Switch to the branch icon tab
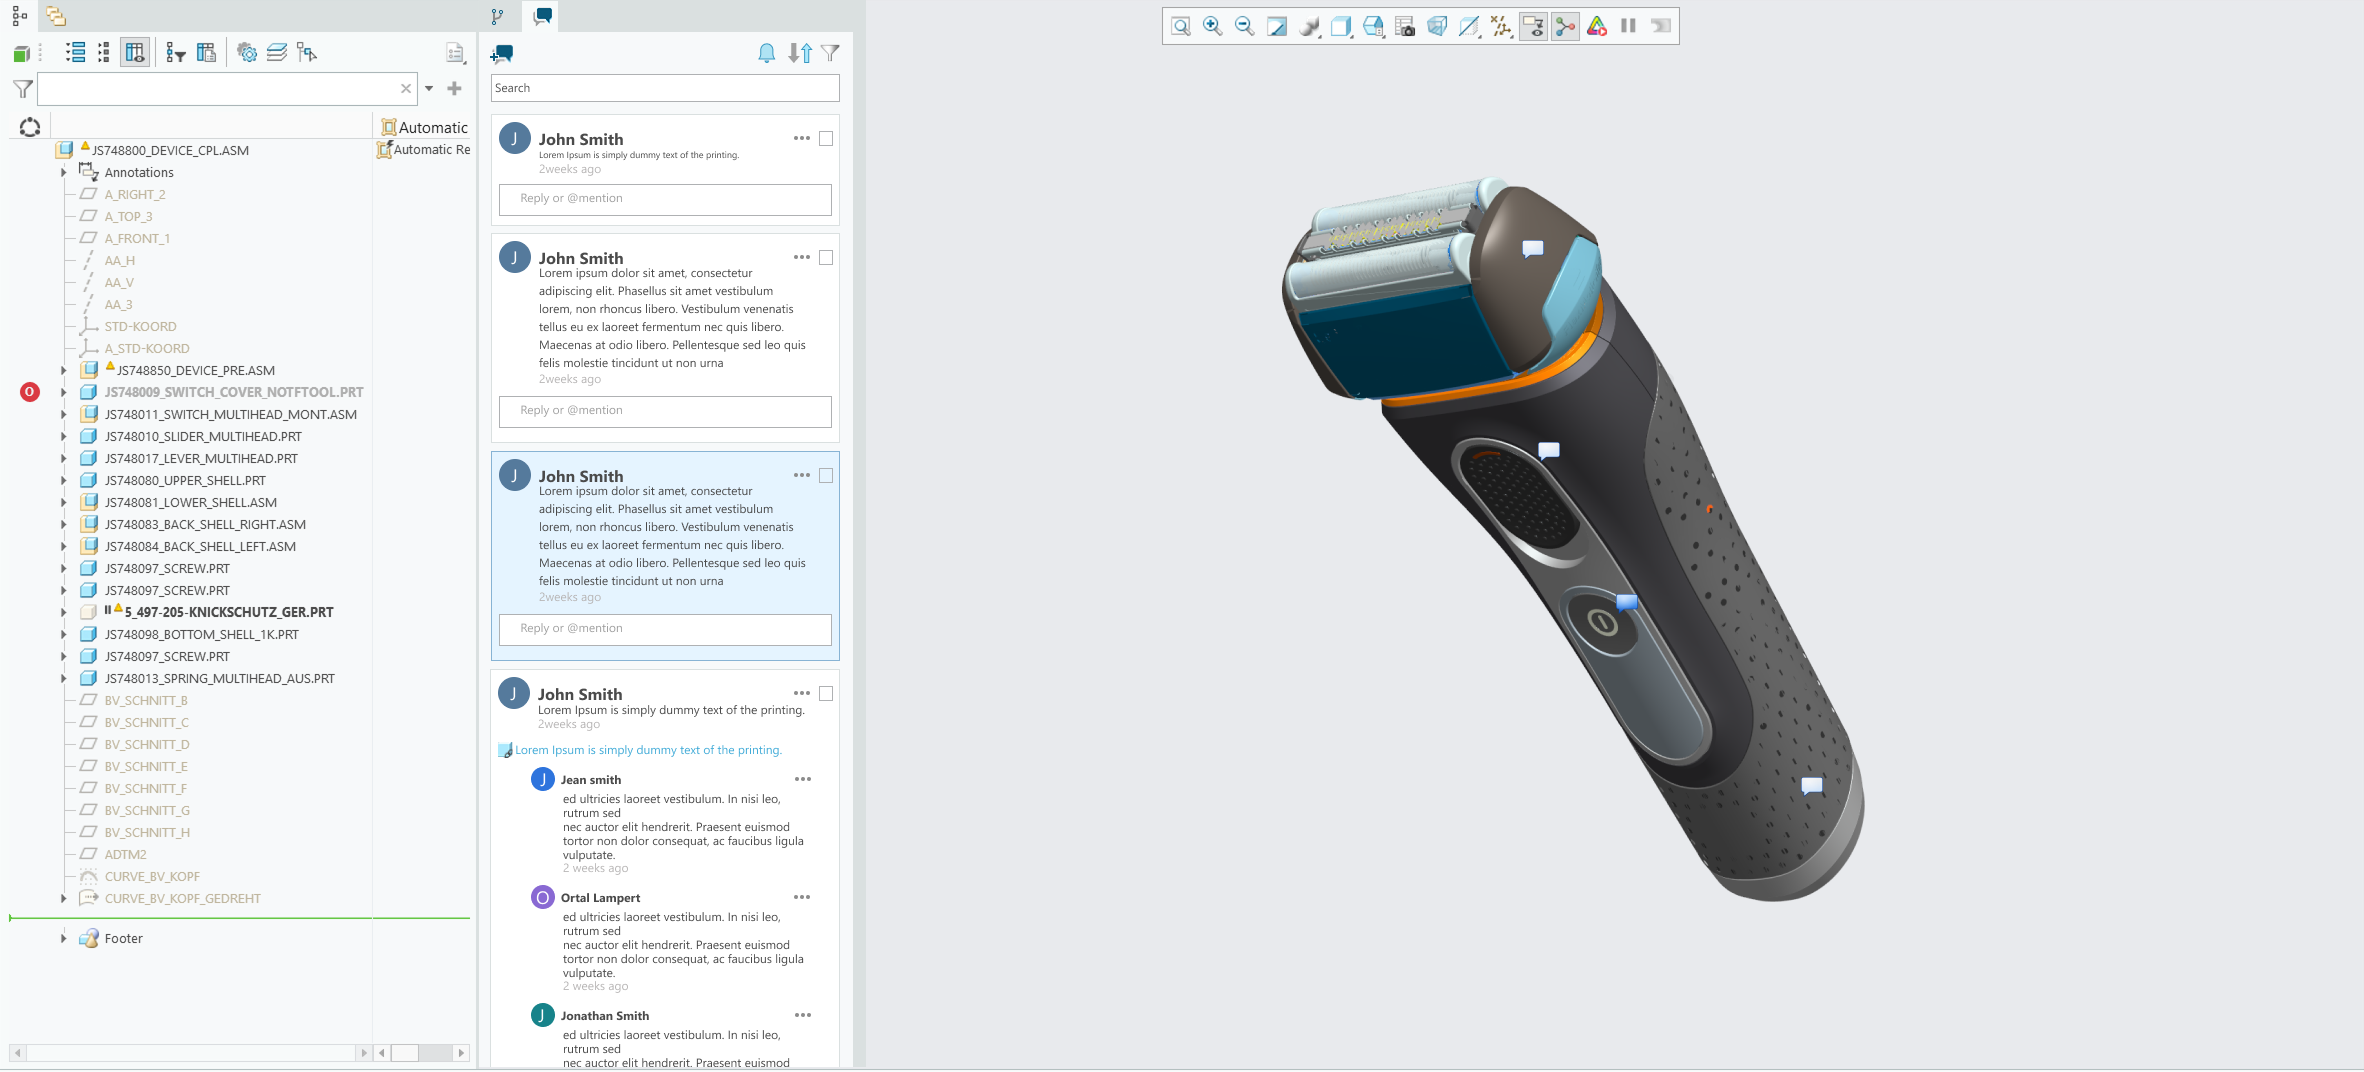The width and height of the screenshot is (2364, 1072). click(497, 16)
